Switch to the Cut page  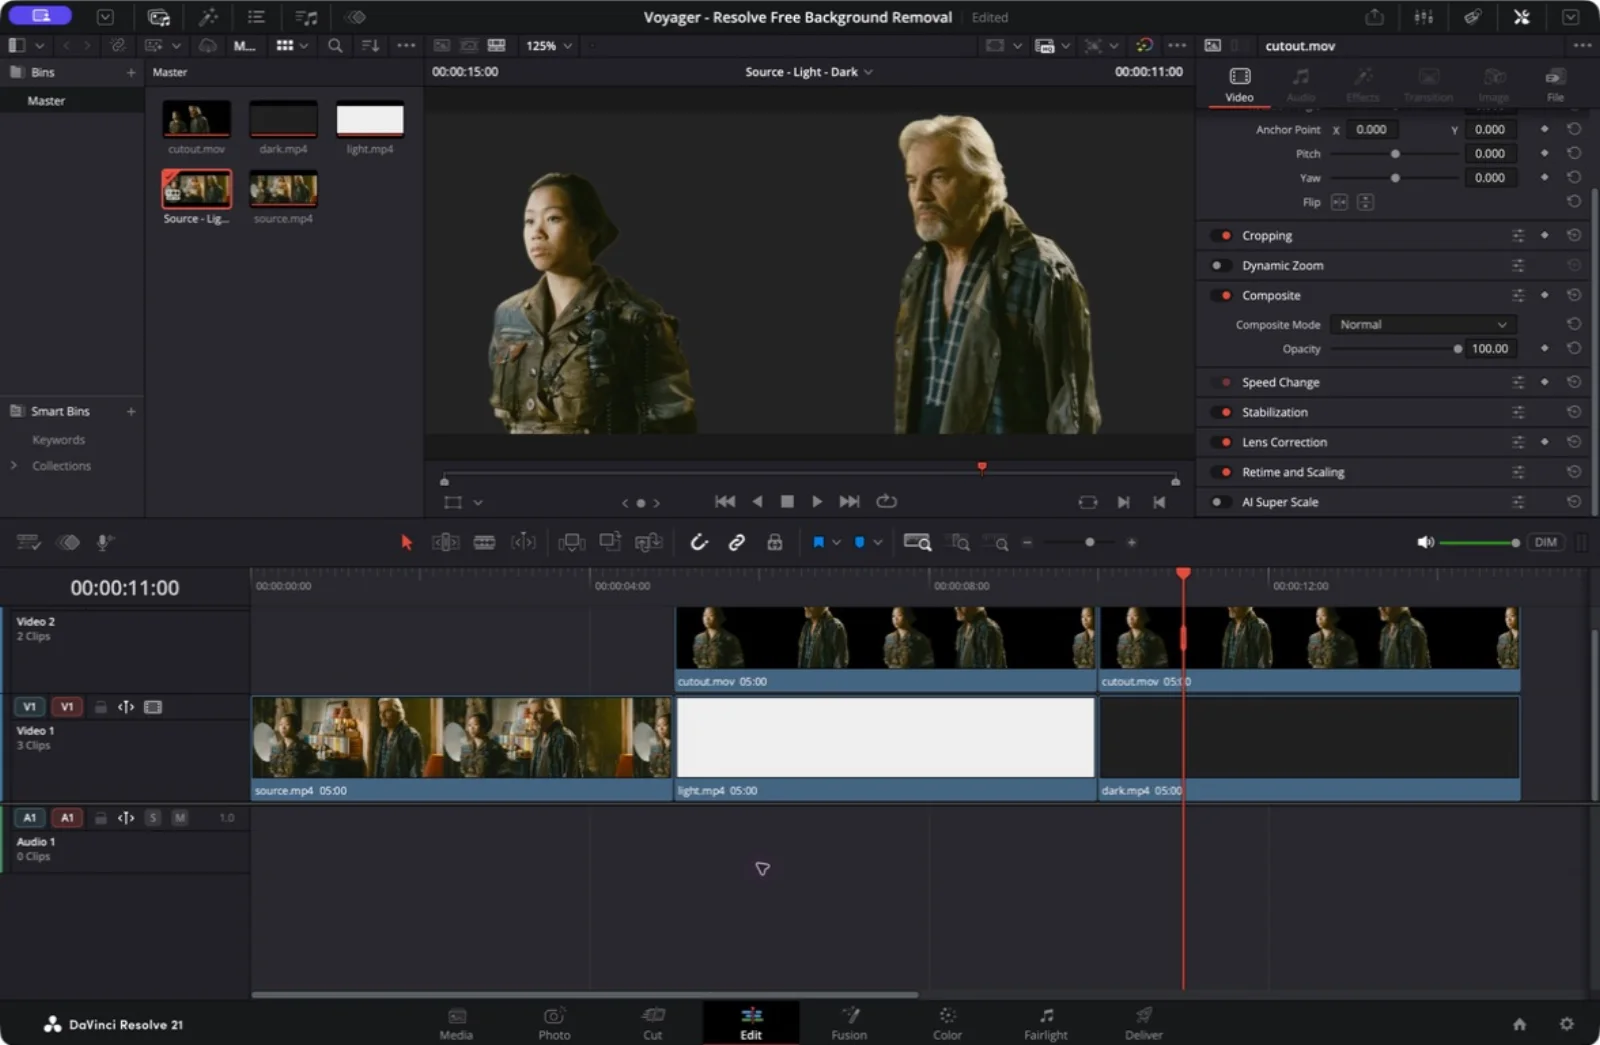point(652,1023)
